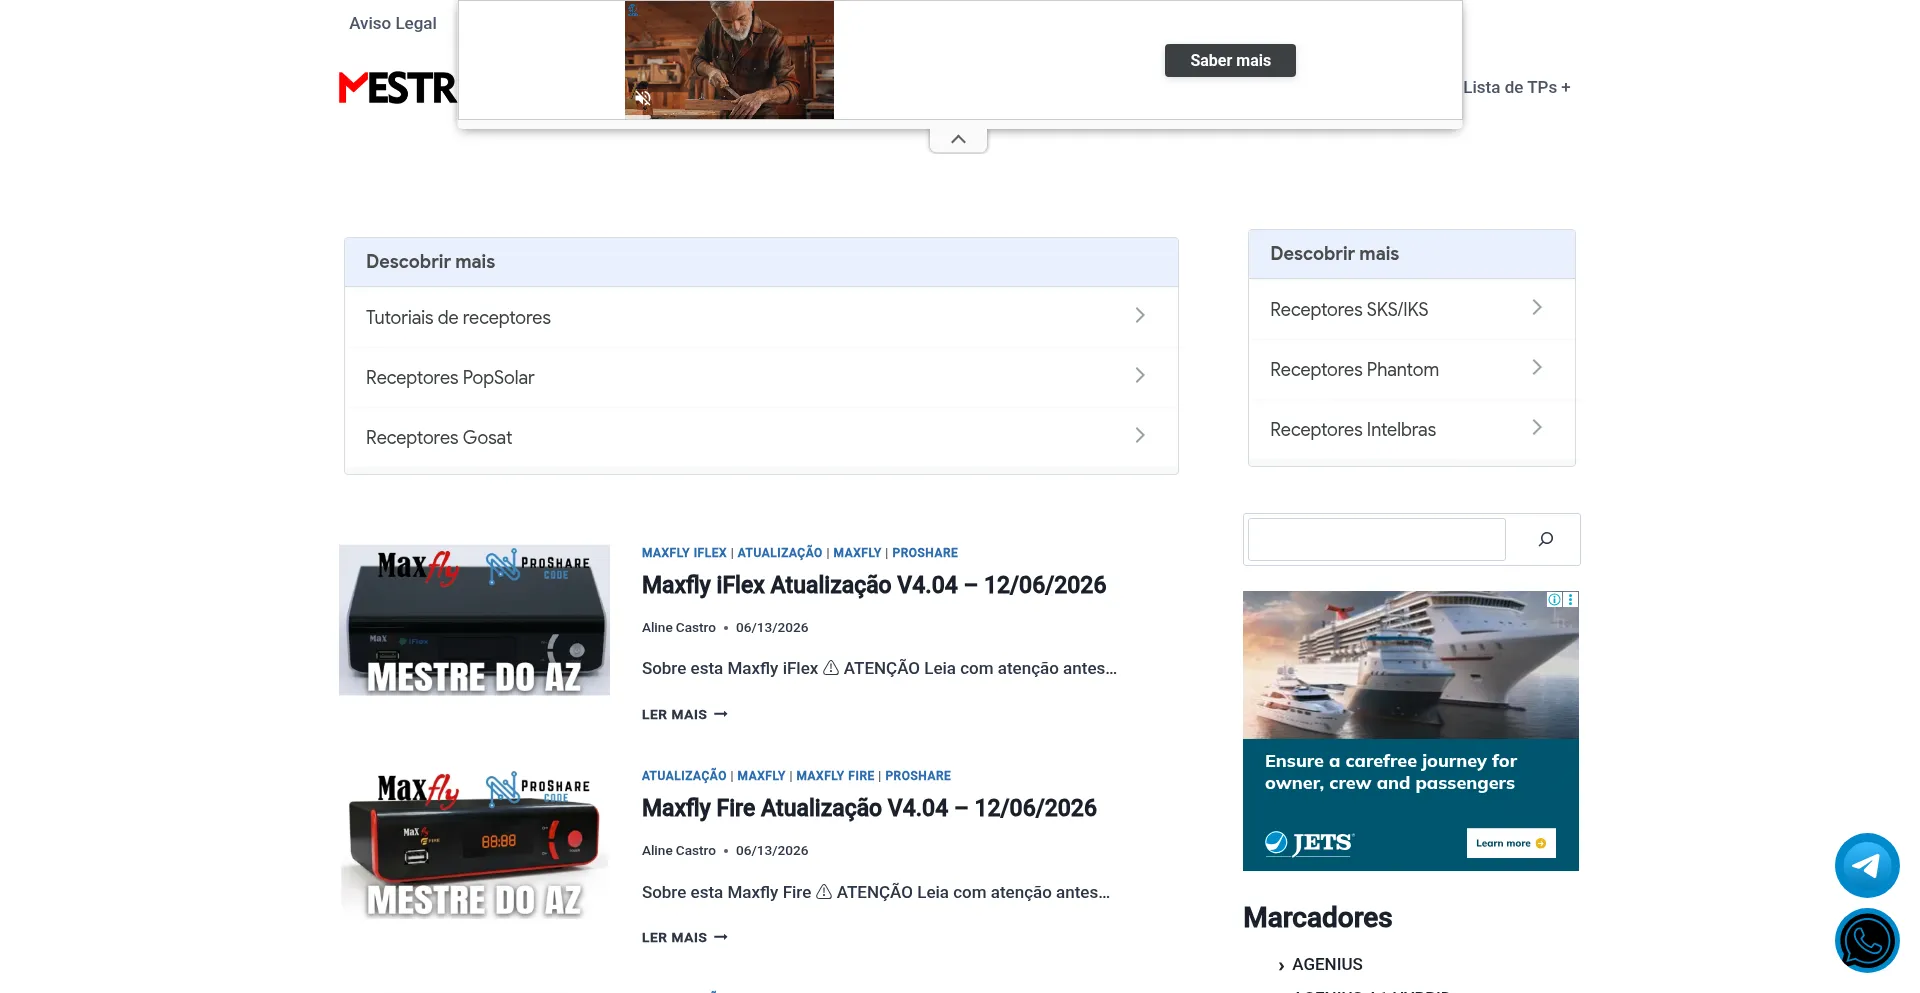Click ATUALIZAÇÃO tag on Fire post
Screen dimensions: 1920x993
point(684,776)
